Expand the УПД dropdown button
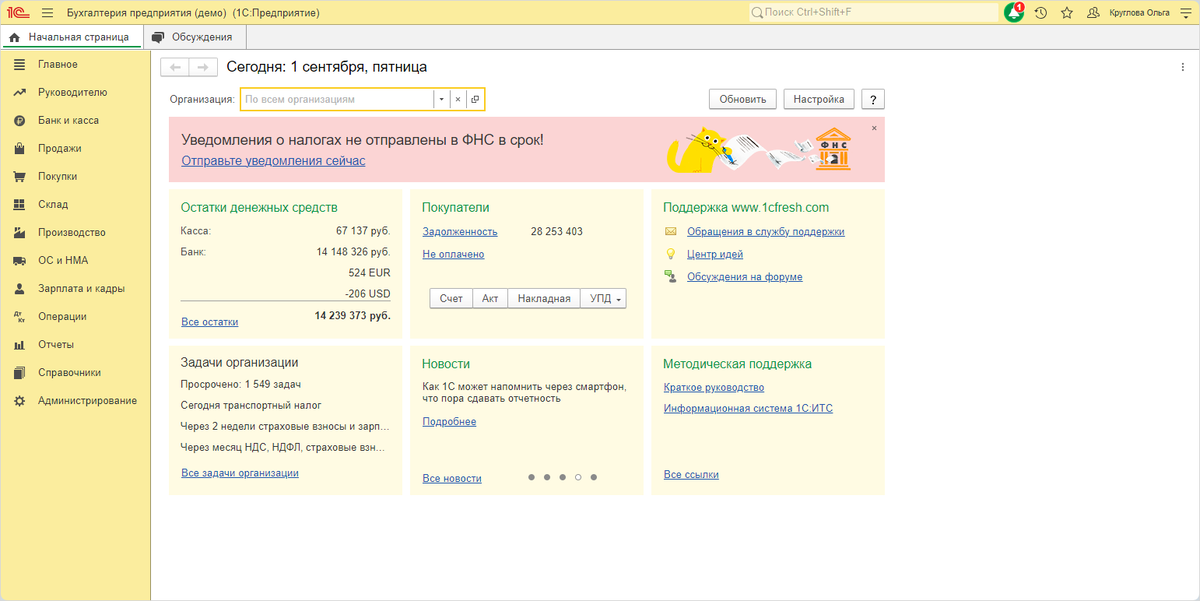 pos(604,298)
